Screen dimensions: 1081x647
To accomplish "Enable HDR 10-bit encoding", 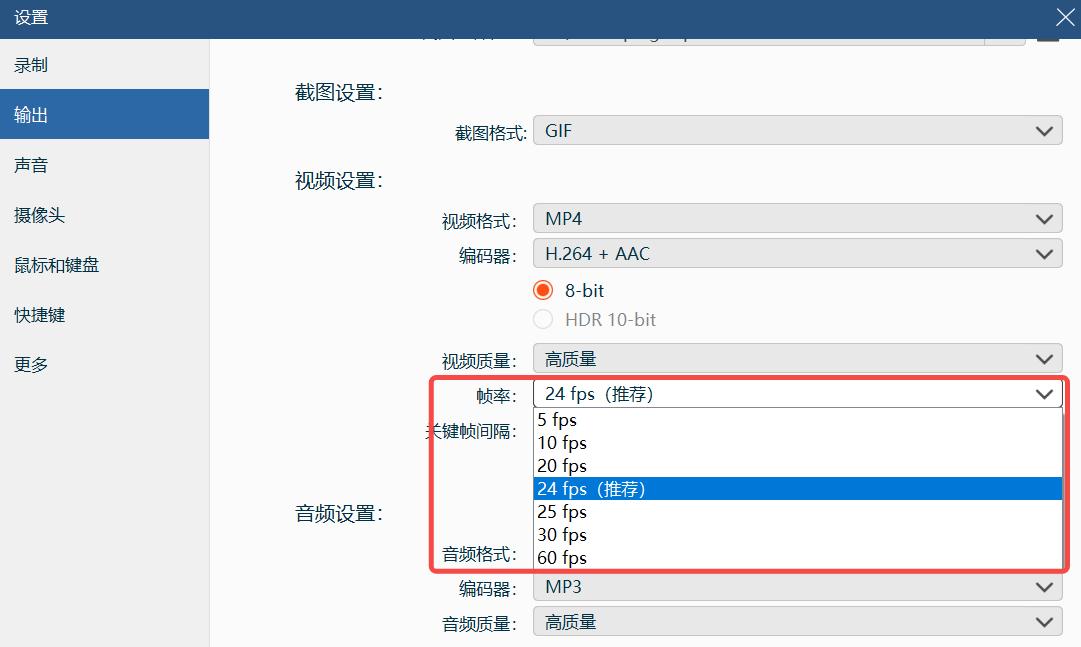I will point(542,319).
